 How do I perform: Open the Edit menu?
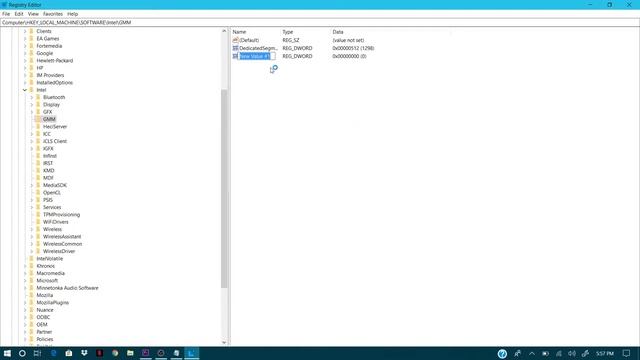(19, 14)
